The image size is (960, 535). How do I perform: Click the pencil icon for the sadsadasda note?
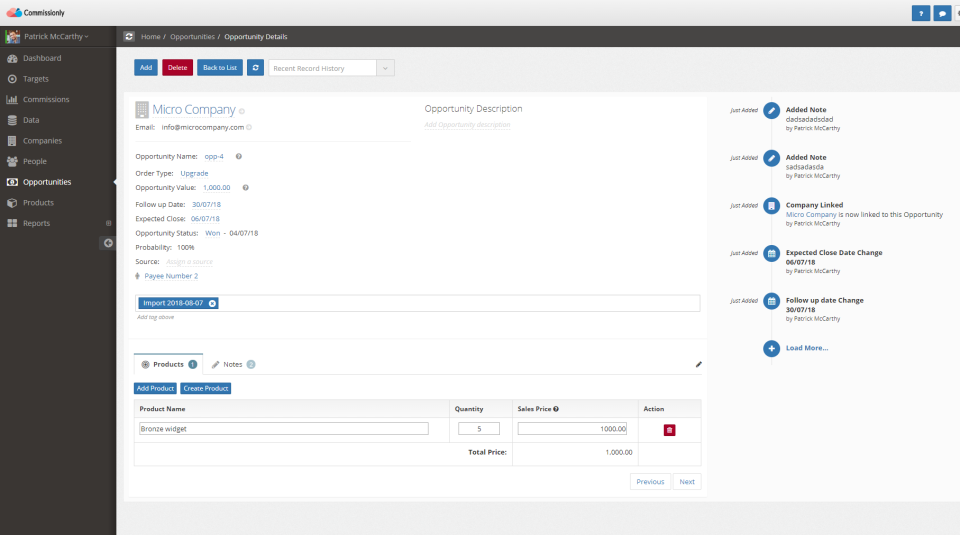pos(771,158)
